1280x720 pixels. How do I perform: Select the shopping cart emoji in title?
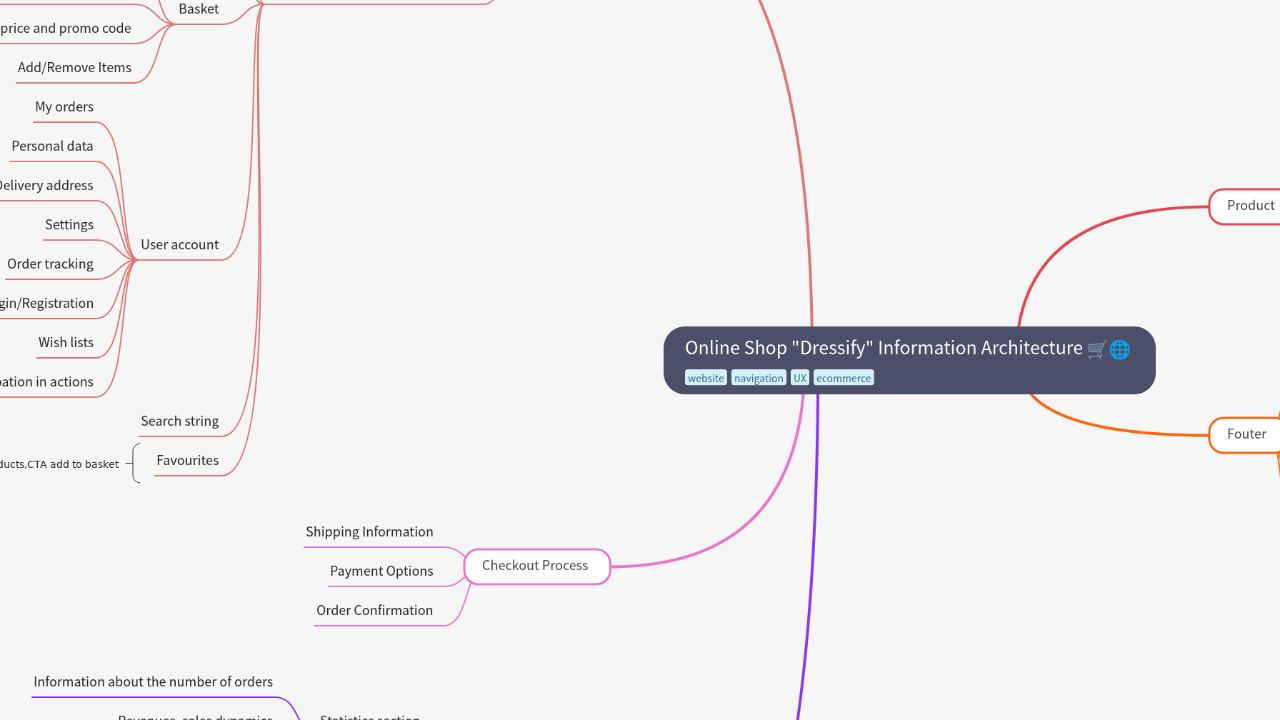(1097, 349)
